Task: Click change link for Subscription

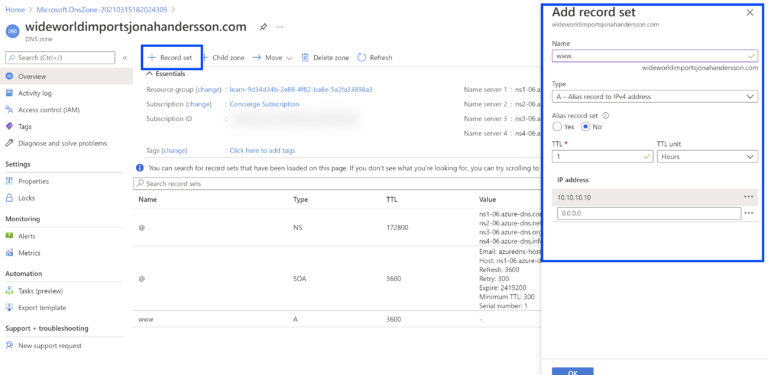Action: tap(198, 104)
